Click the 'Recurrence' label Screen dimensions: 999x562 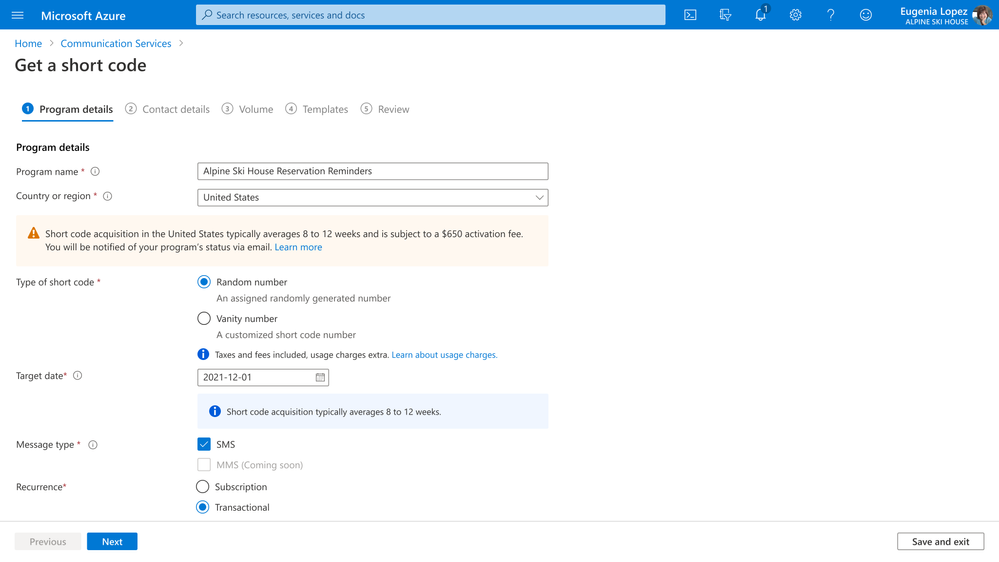click(40, 487)
